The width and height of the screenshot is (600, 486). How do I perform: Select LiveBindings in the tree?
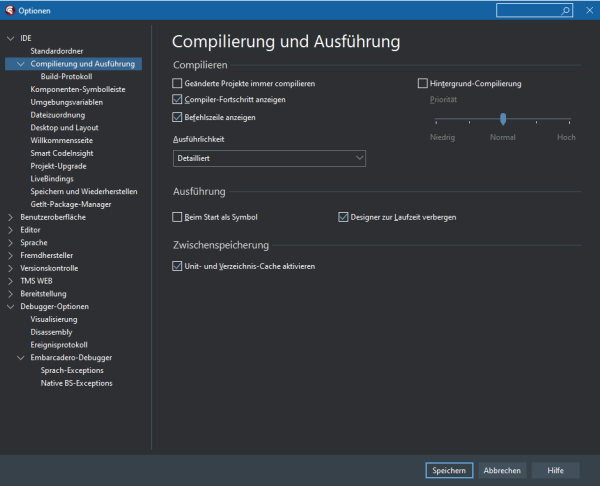click(x=52, y=179)
